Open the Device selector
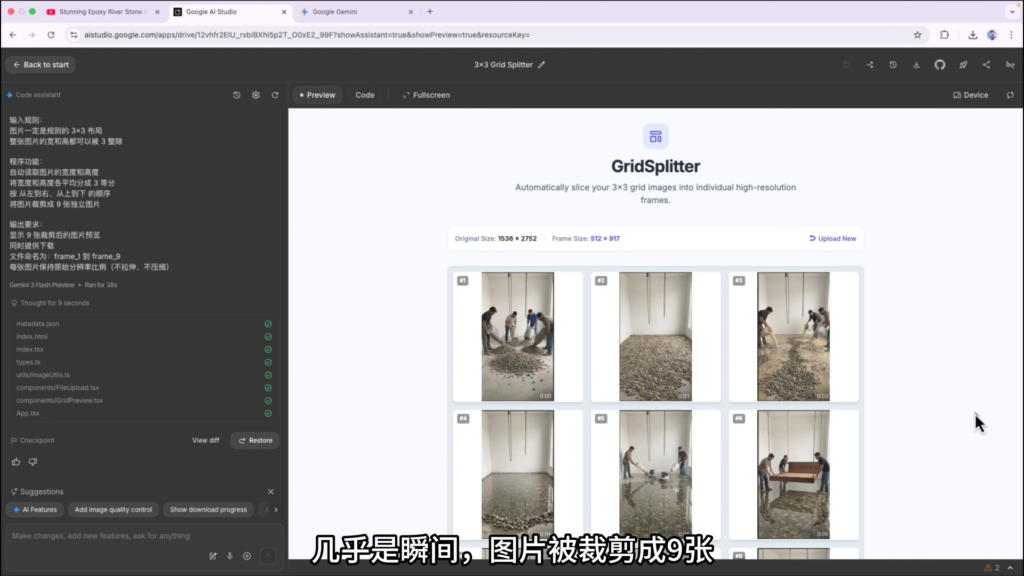 (x=970, y=95)
